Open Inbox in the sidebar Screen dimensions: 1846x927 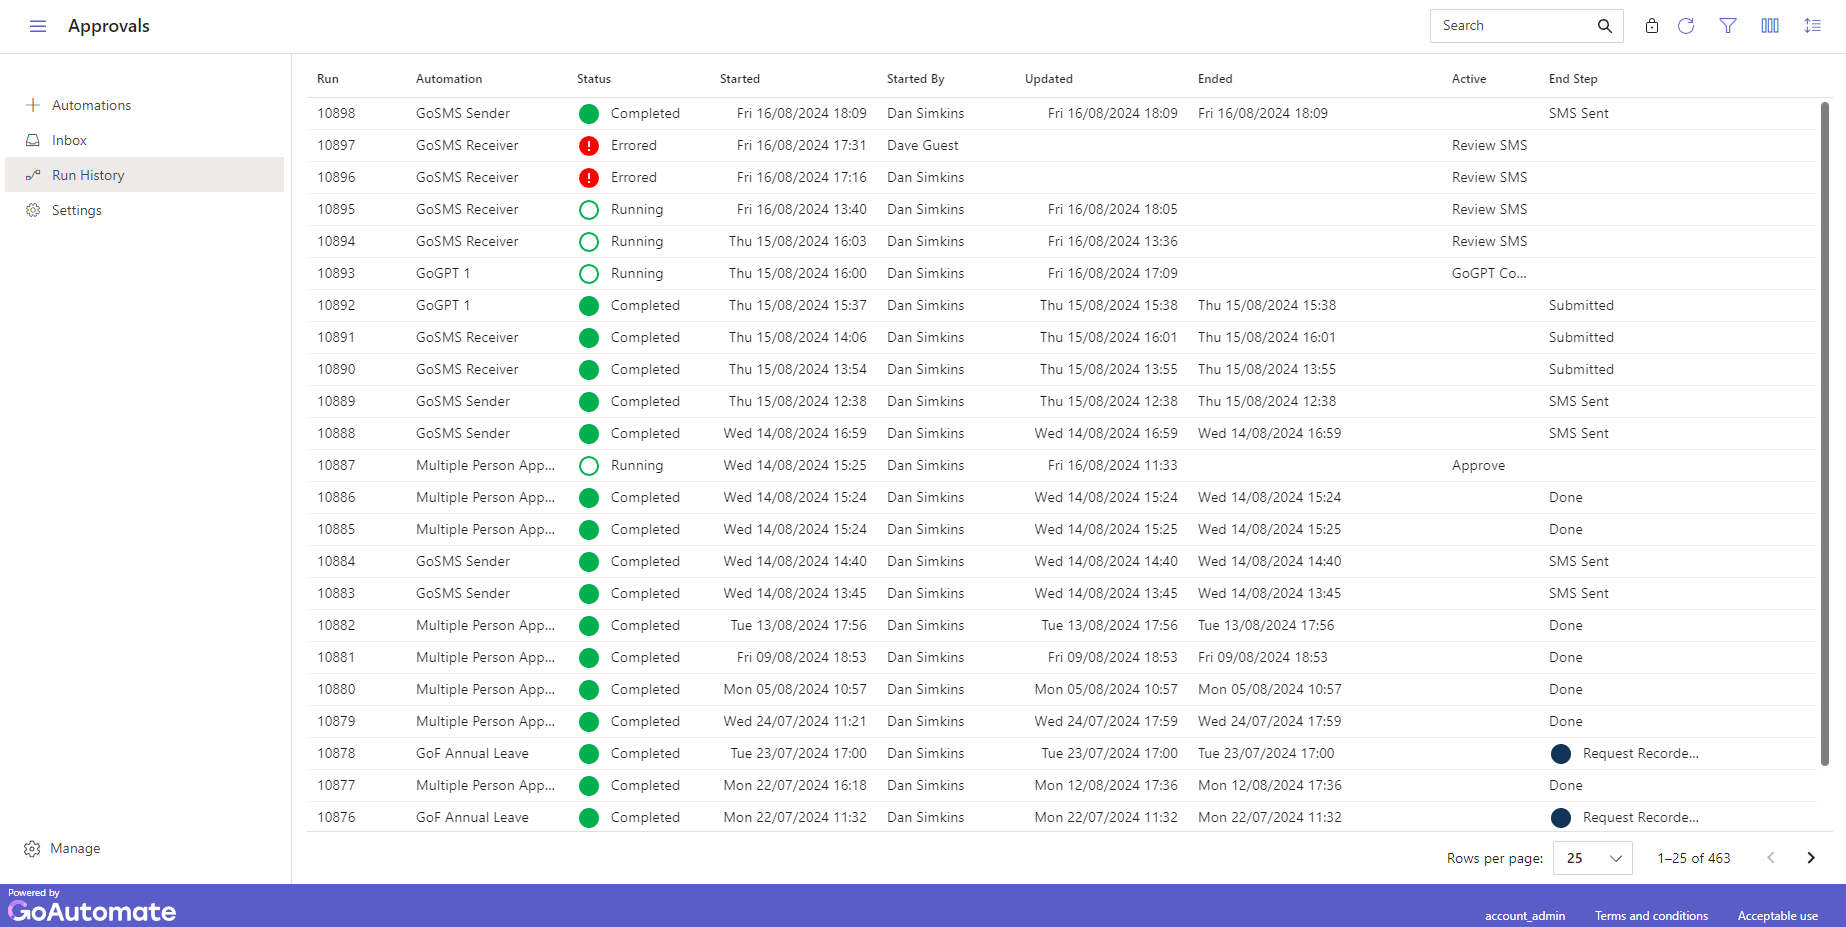coord(144,140)
